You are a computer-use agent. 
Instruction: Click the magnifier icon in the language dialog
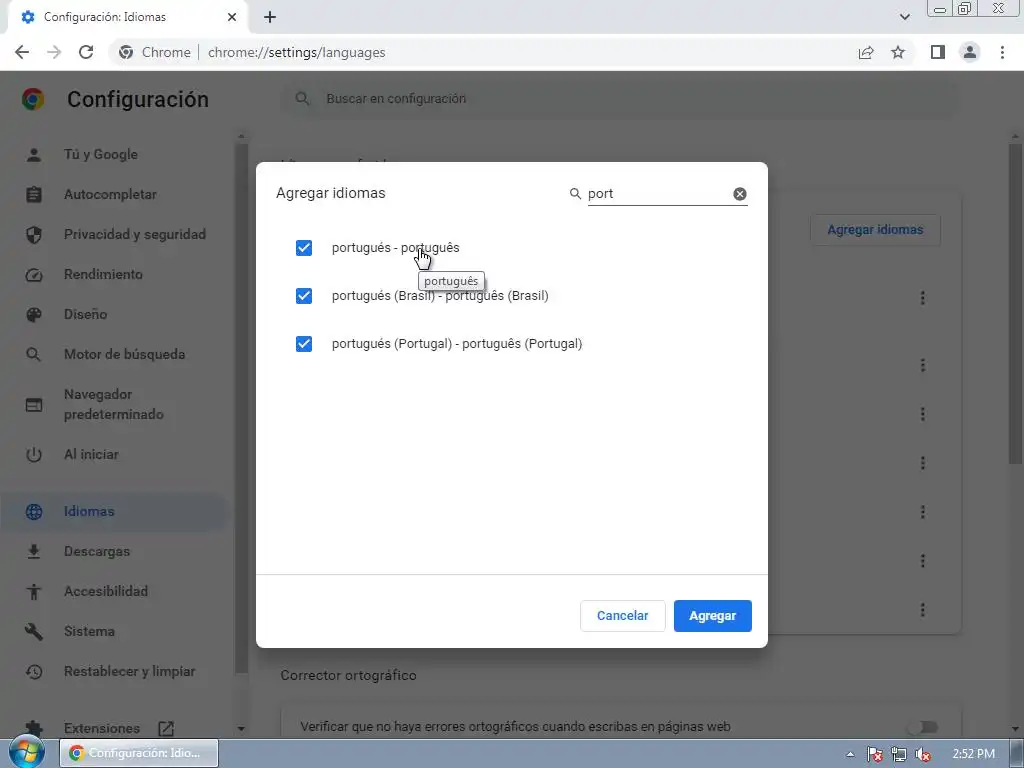[x=575, y=194]
